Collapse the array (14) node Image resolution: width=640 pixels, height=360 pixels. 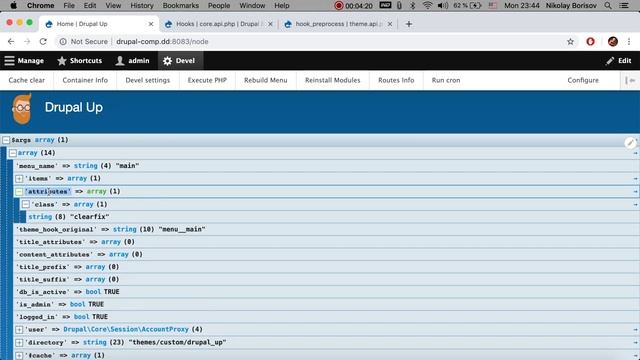click(13, 153)
